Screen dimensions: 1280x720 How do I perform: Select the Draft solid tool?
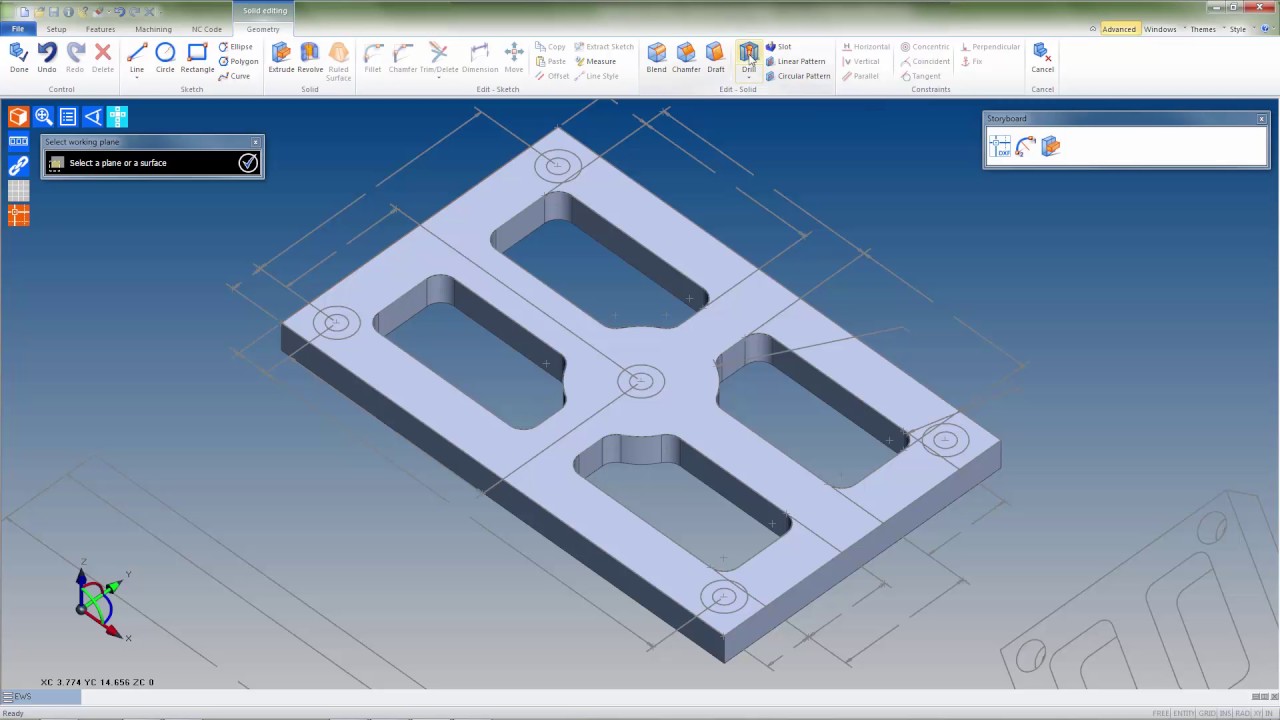[x=716, y=58]
